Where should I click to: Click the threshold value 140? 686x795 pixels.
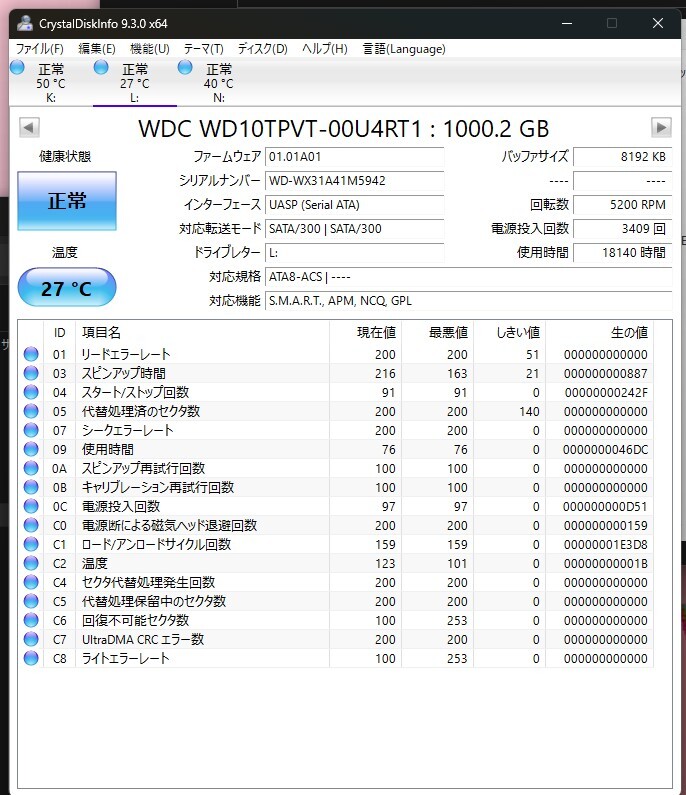click(529, 411)
